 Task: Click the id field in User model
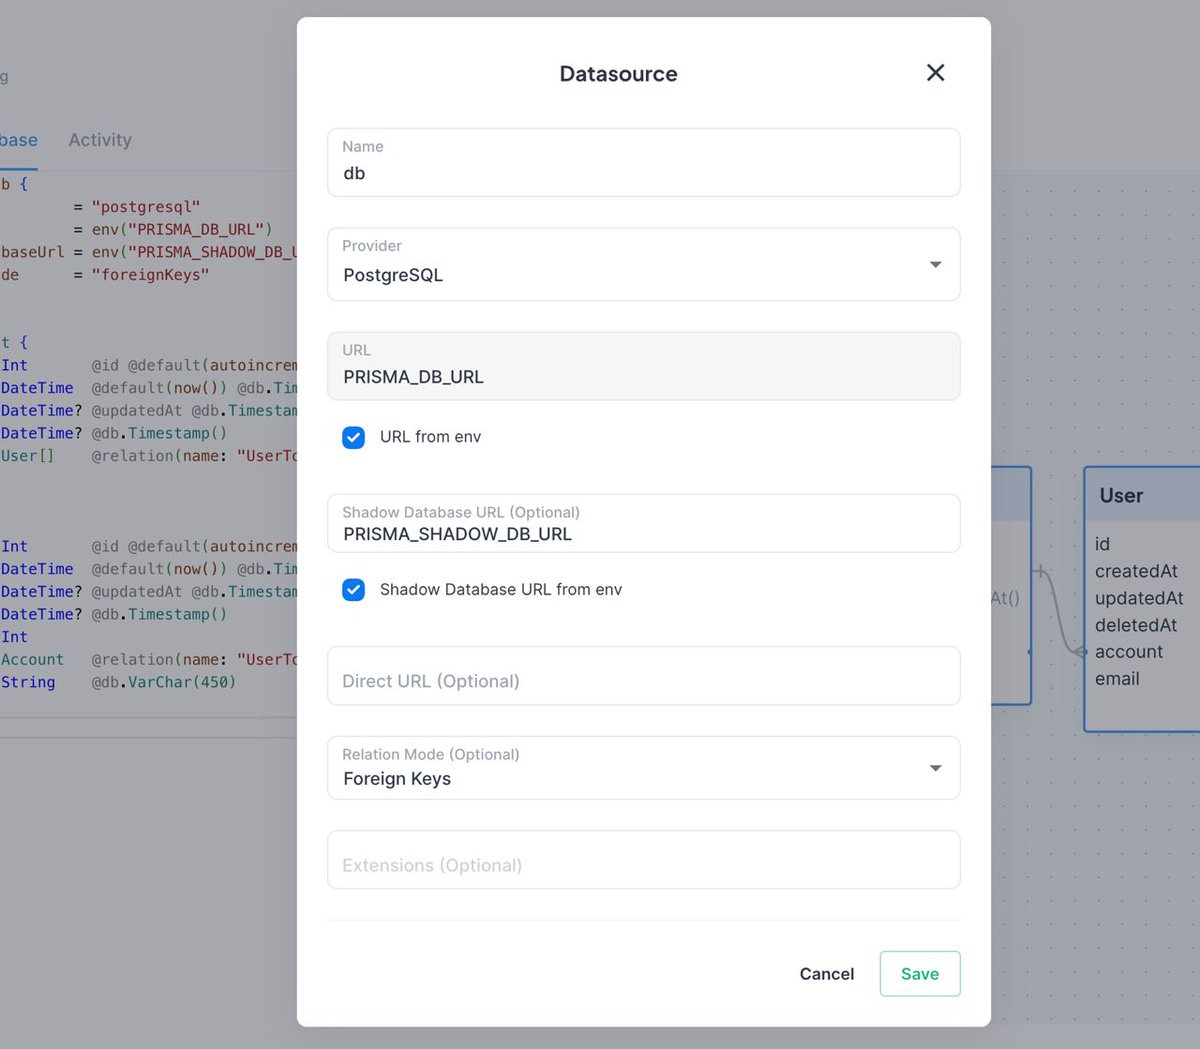(x=1102, y=544)
